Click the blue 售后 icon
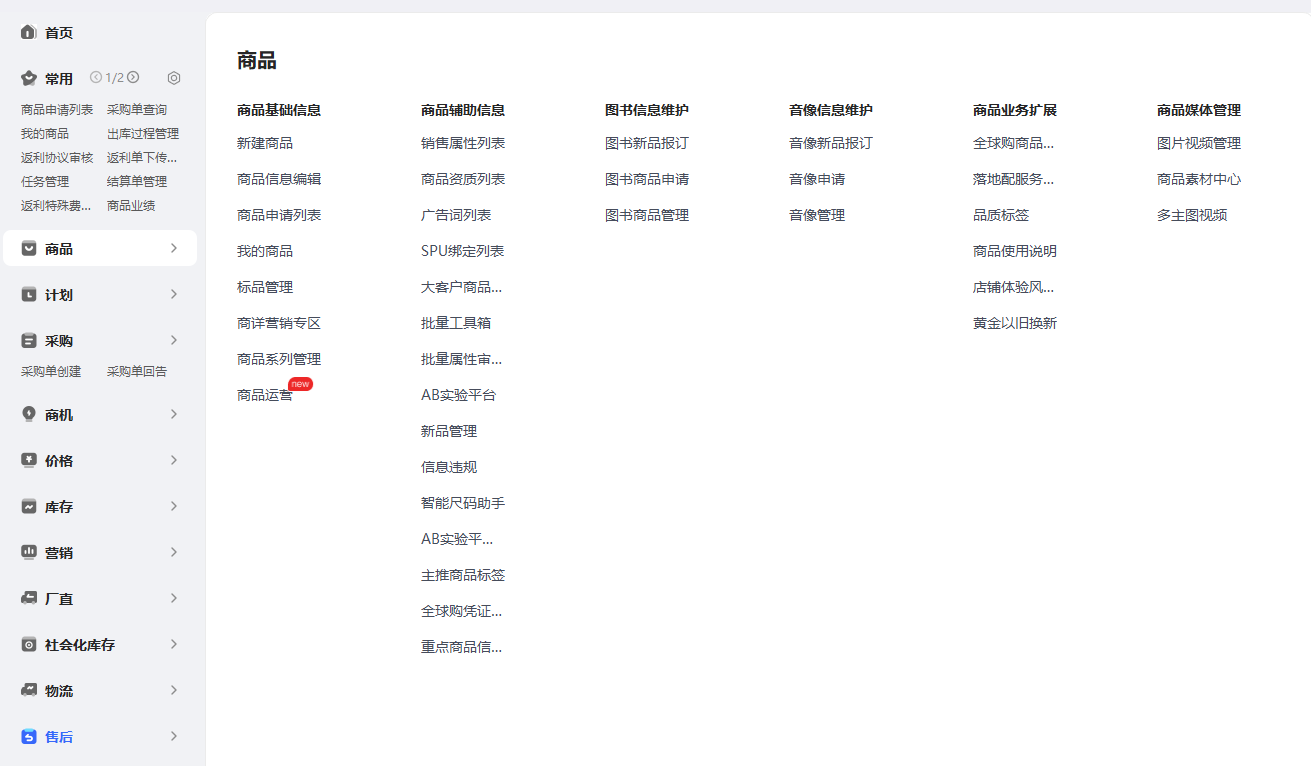Screen dimensions: 1311x766 pos(29,737)
